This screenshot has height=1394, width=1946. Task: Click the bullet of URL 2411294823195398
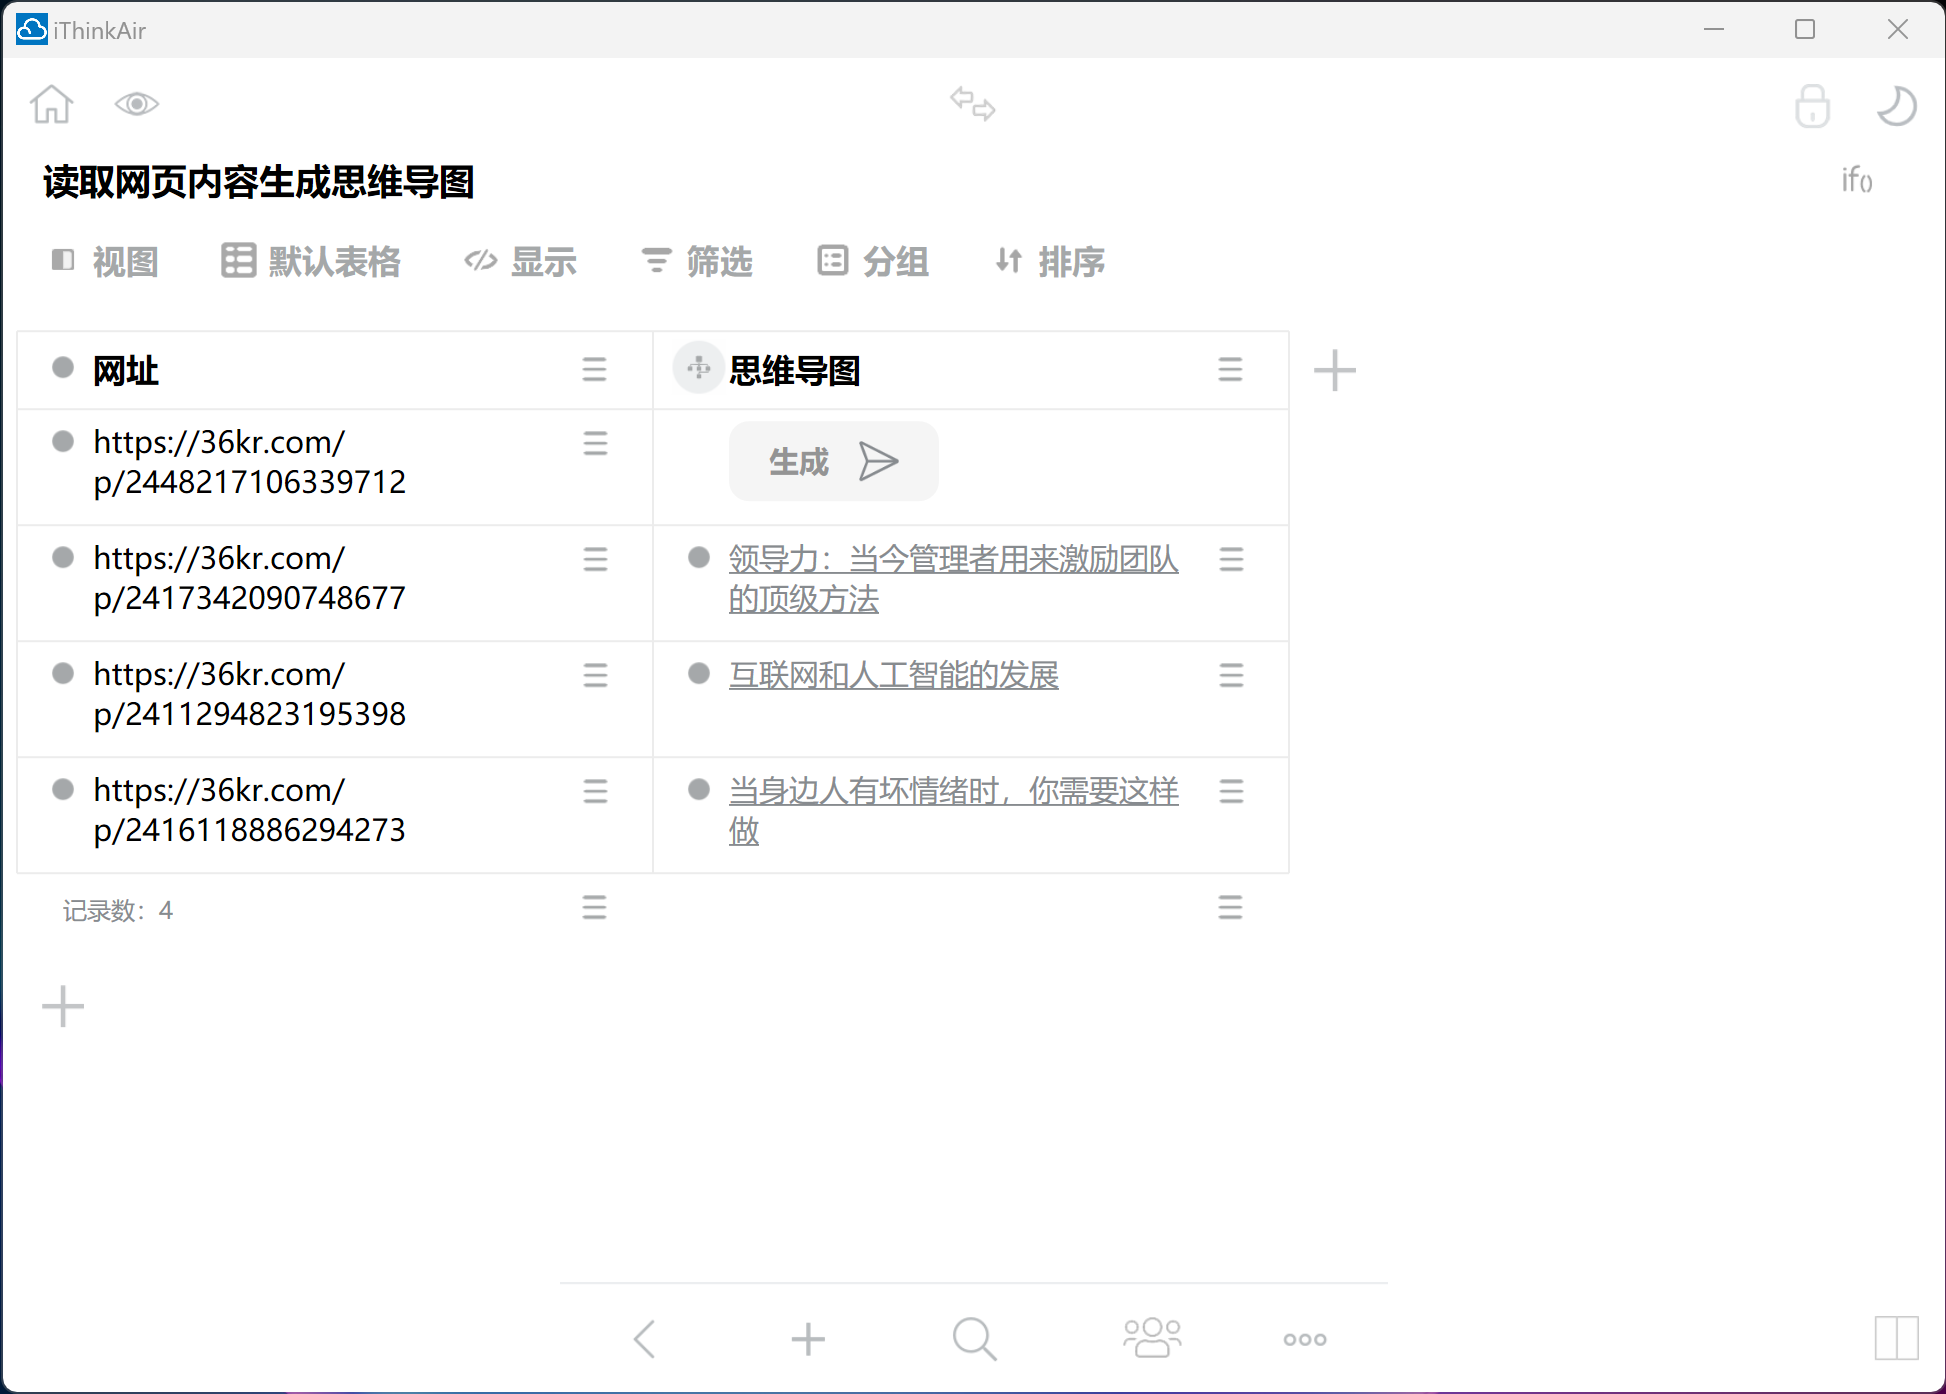coord(63,673)
